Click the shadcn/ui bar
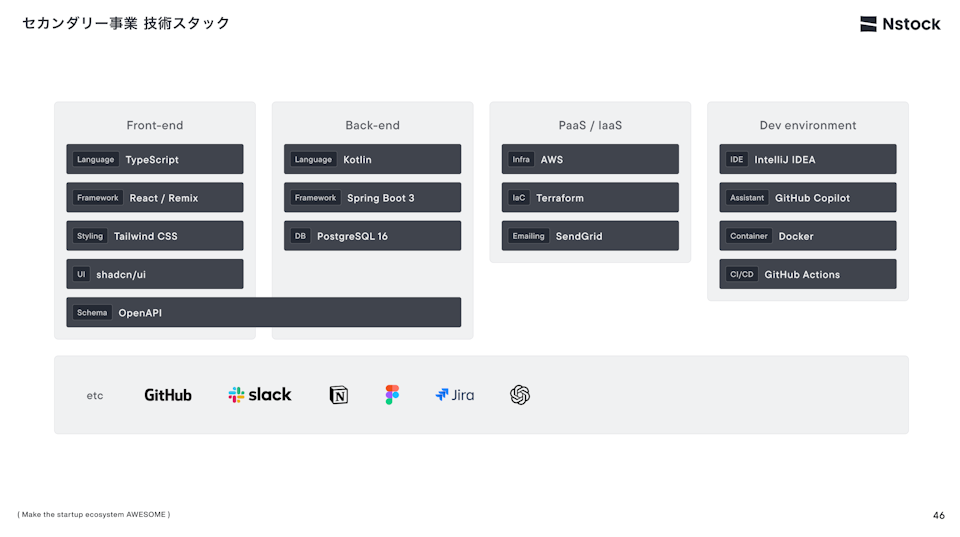960x537 pixels. 155,274
